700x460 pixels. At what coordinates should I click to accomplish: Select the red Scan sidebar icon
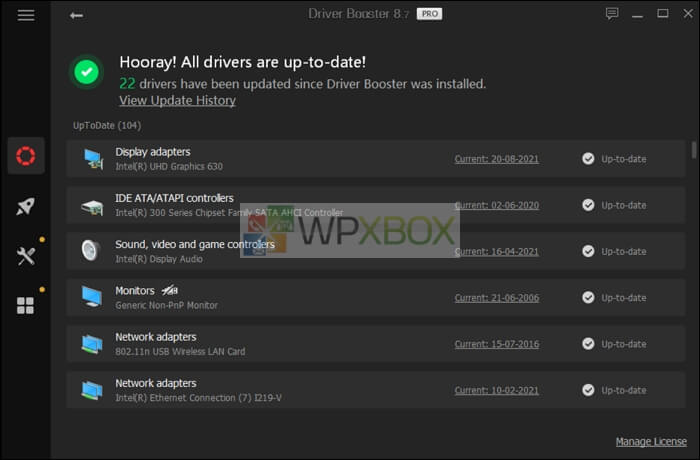26,156
